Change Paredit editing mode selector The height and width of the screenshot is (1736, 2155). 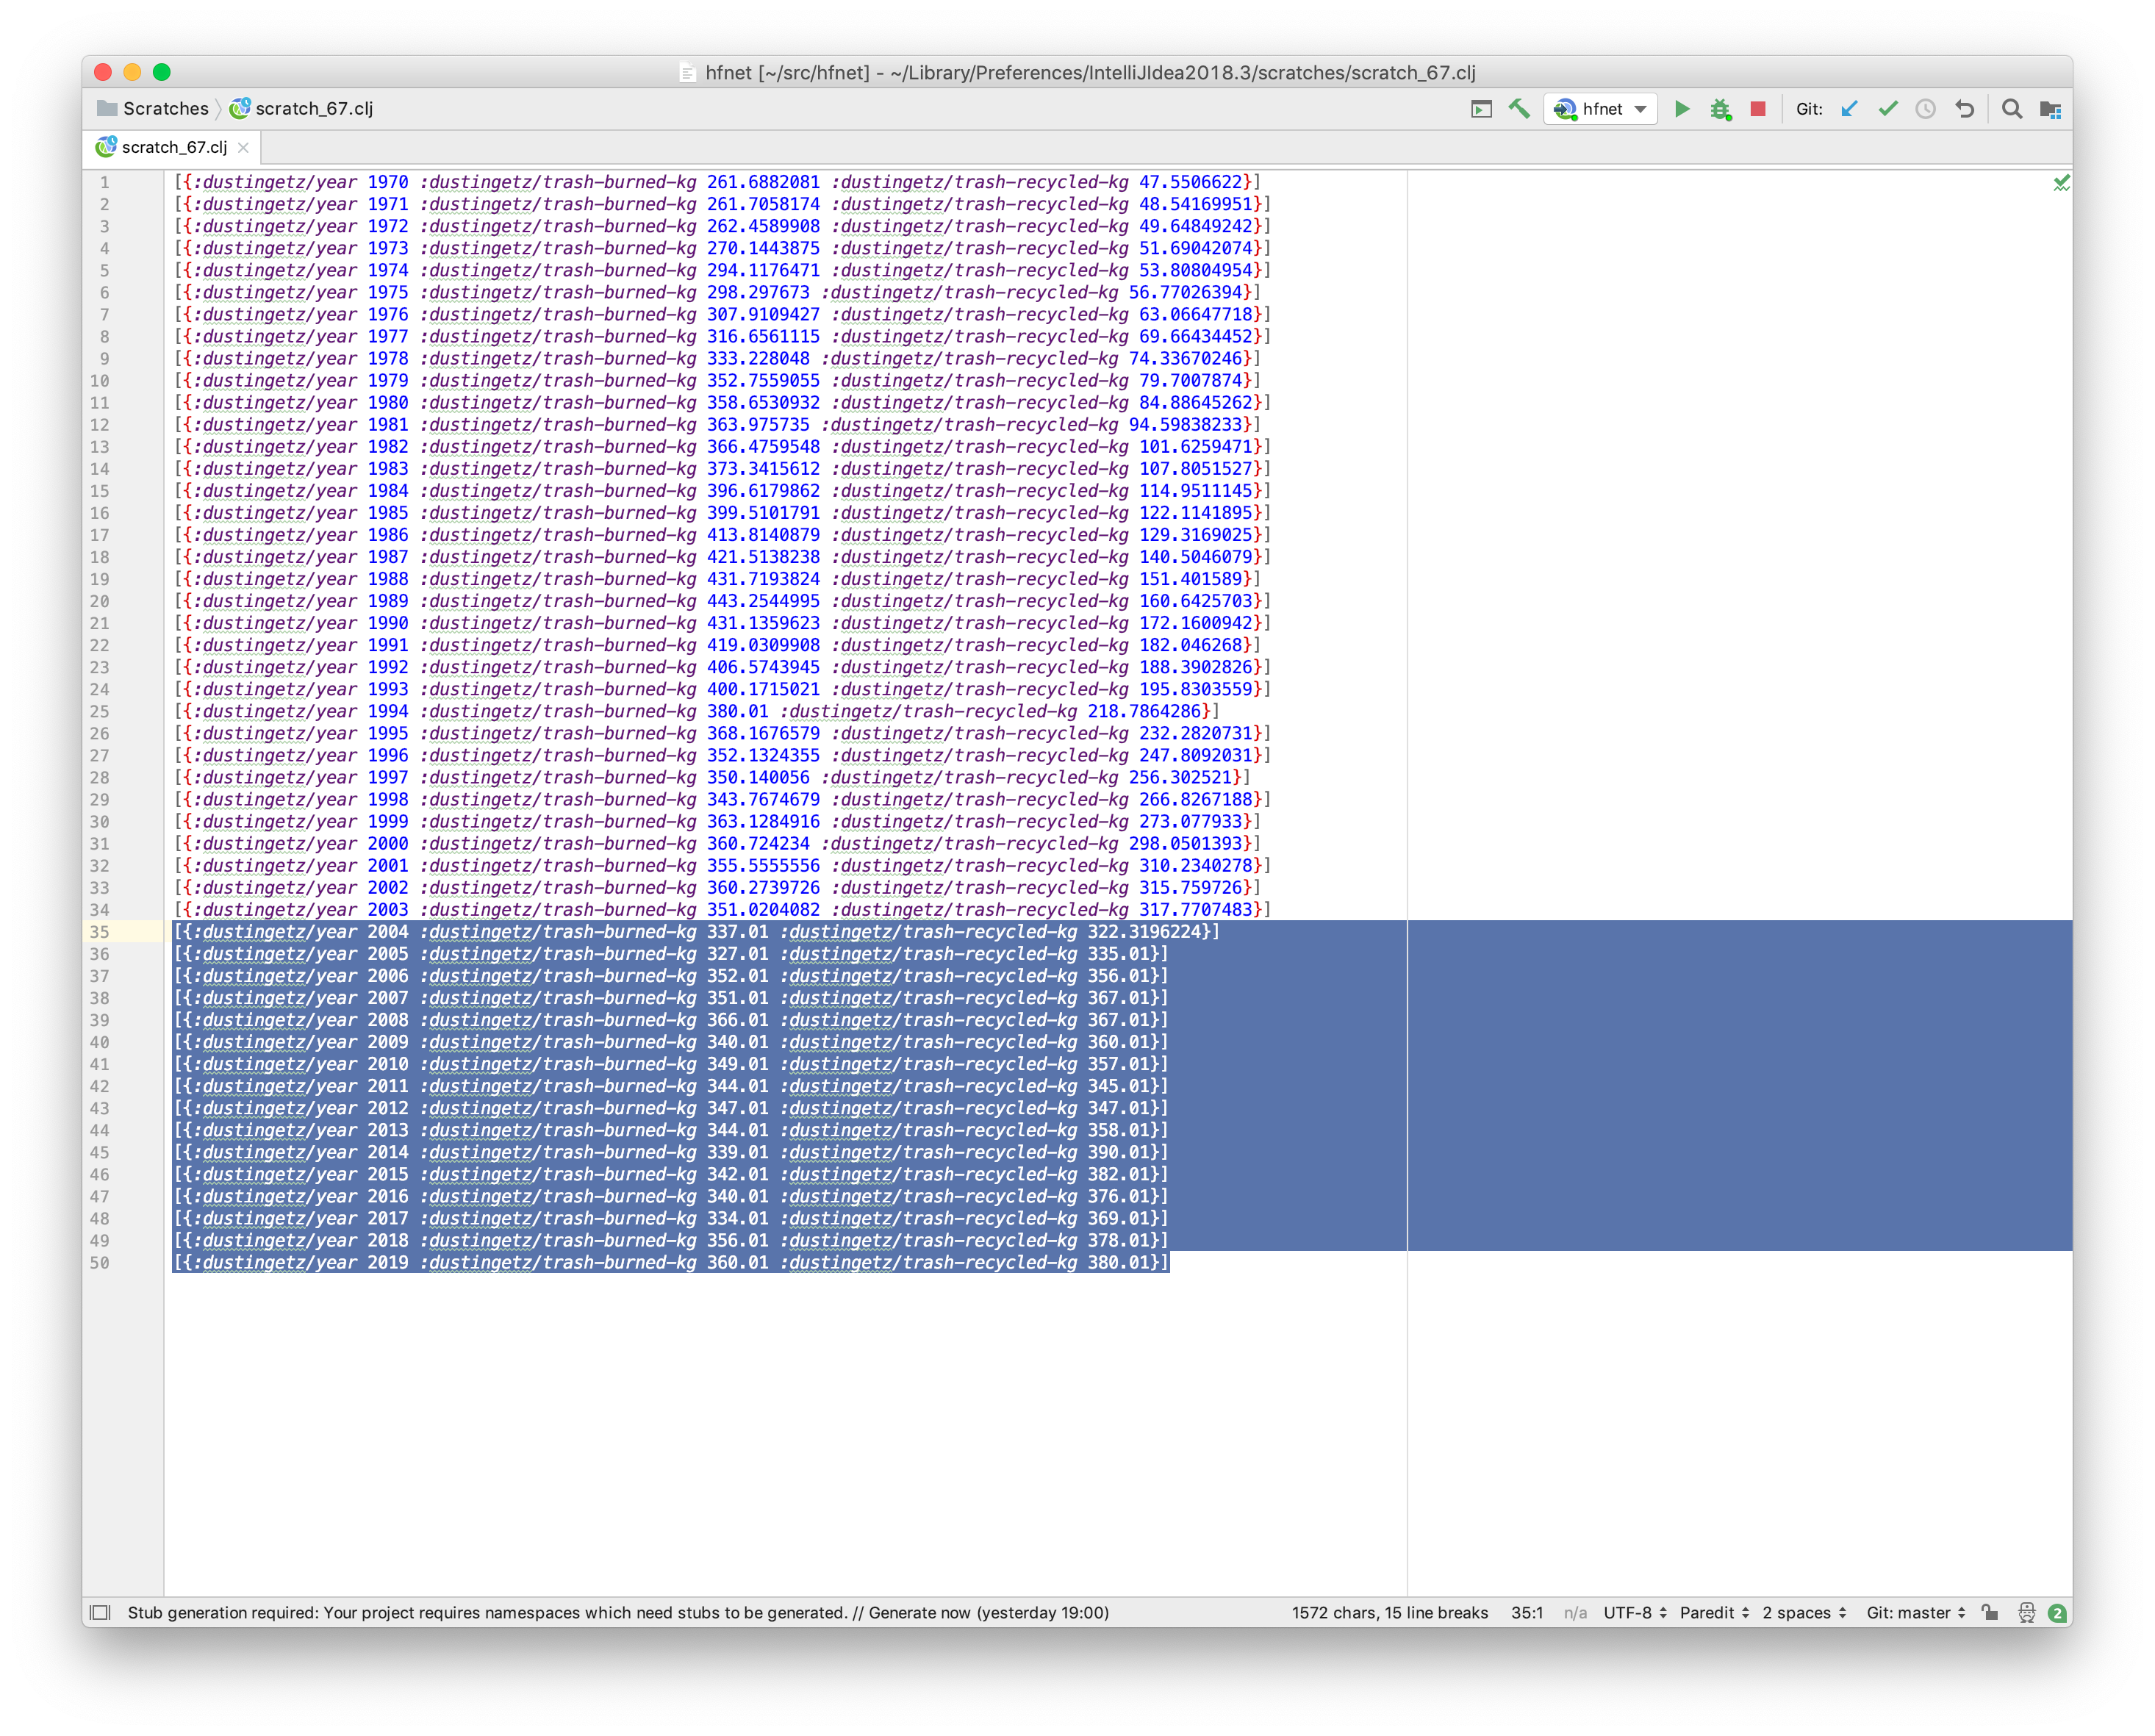pos(1714,1612)
